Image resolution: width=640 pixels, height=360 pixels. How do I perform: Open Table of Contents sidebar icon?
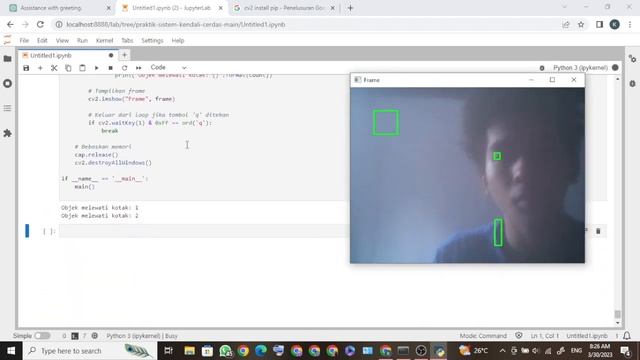(7, 108)
